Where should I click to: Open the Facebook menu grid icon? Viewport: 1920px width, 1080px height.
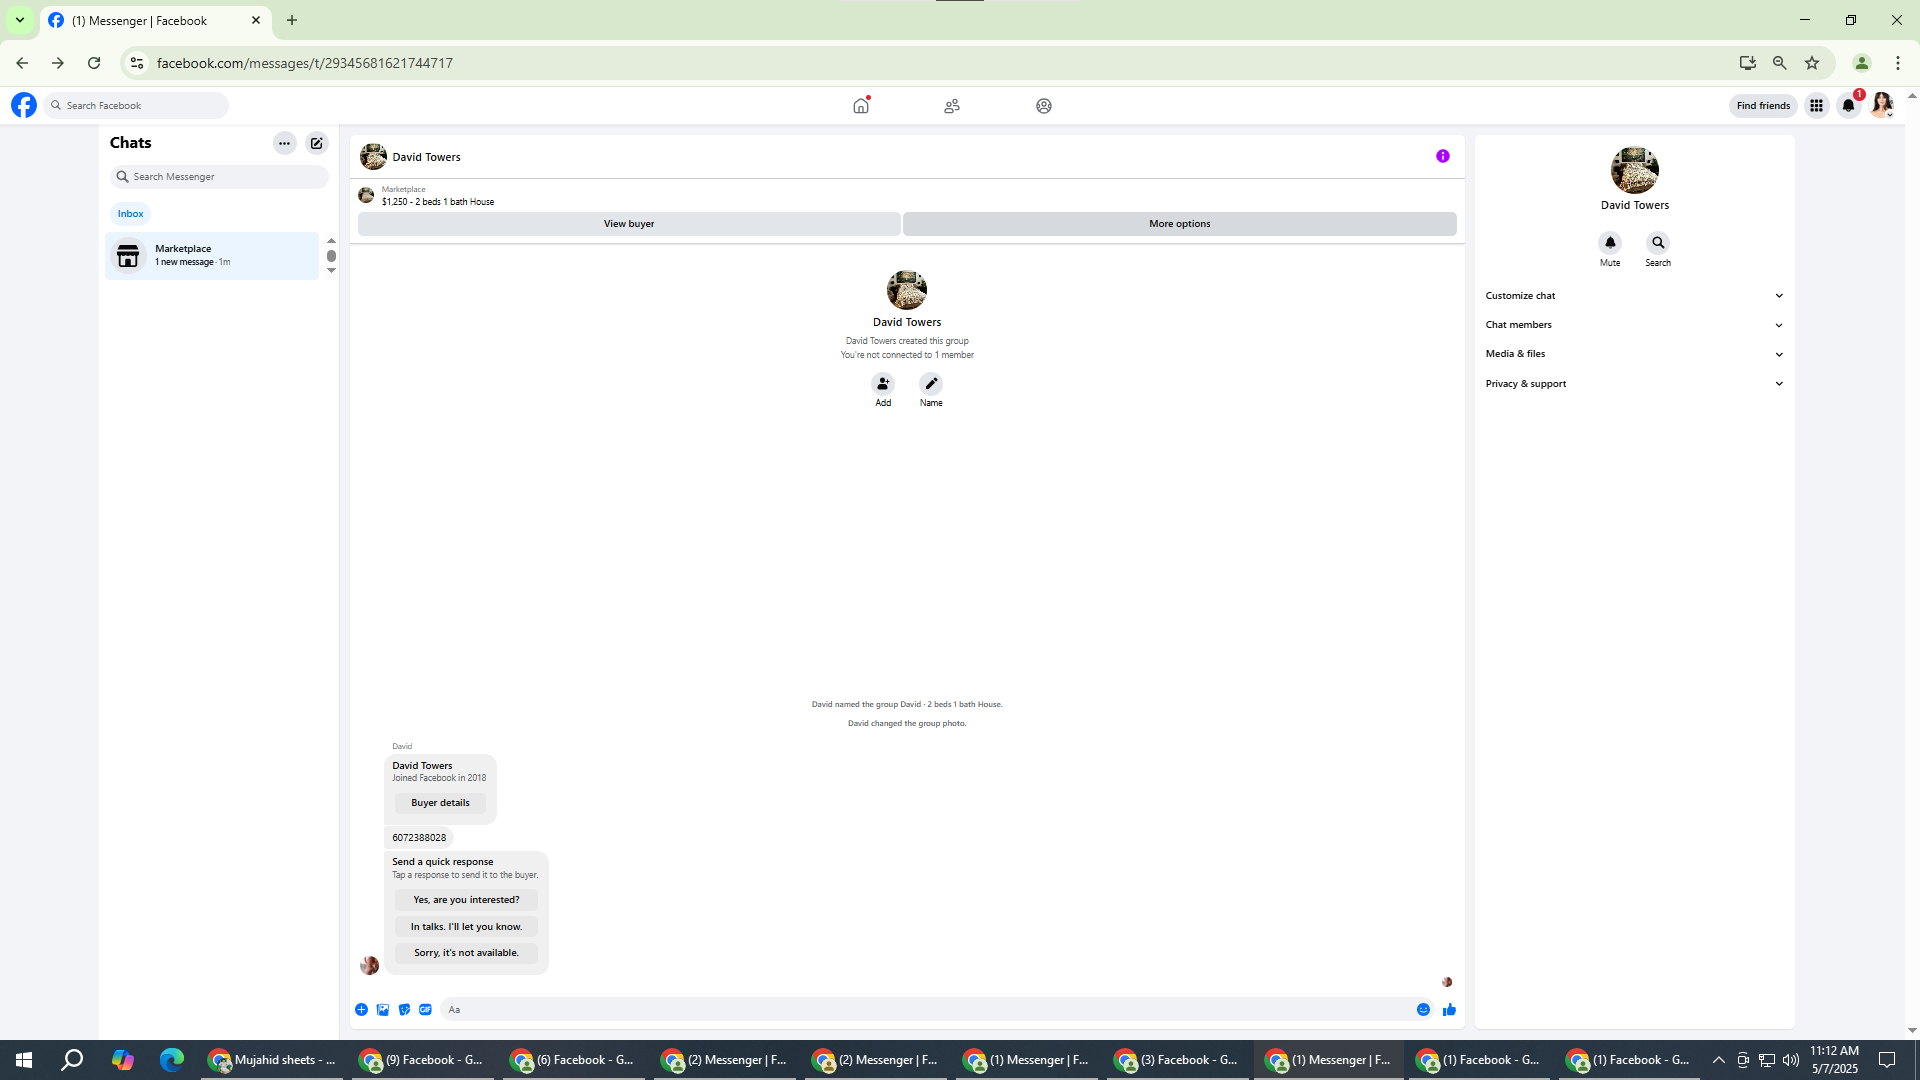point(1816,106)
